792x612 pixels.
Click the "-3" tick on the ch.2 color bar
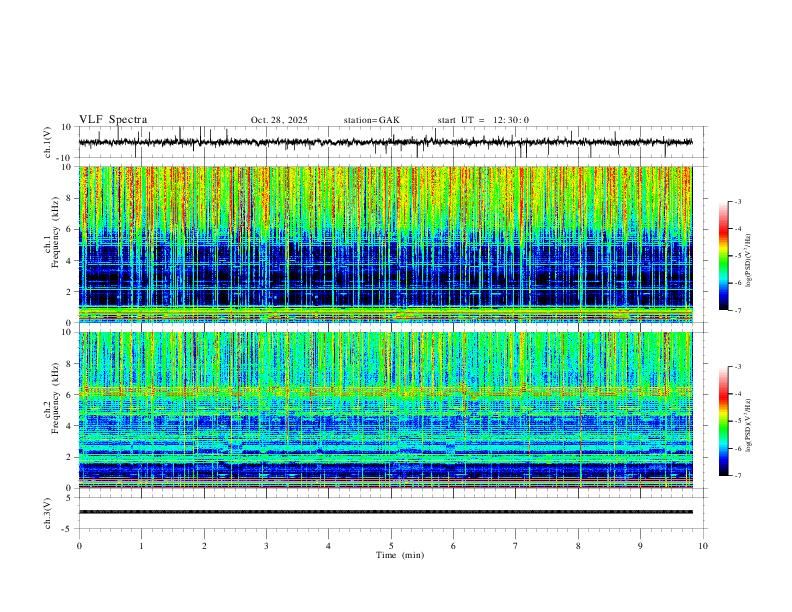point(738,367)
